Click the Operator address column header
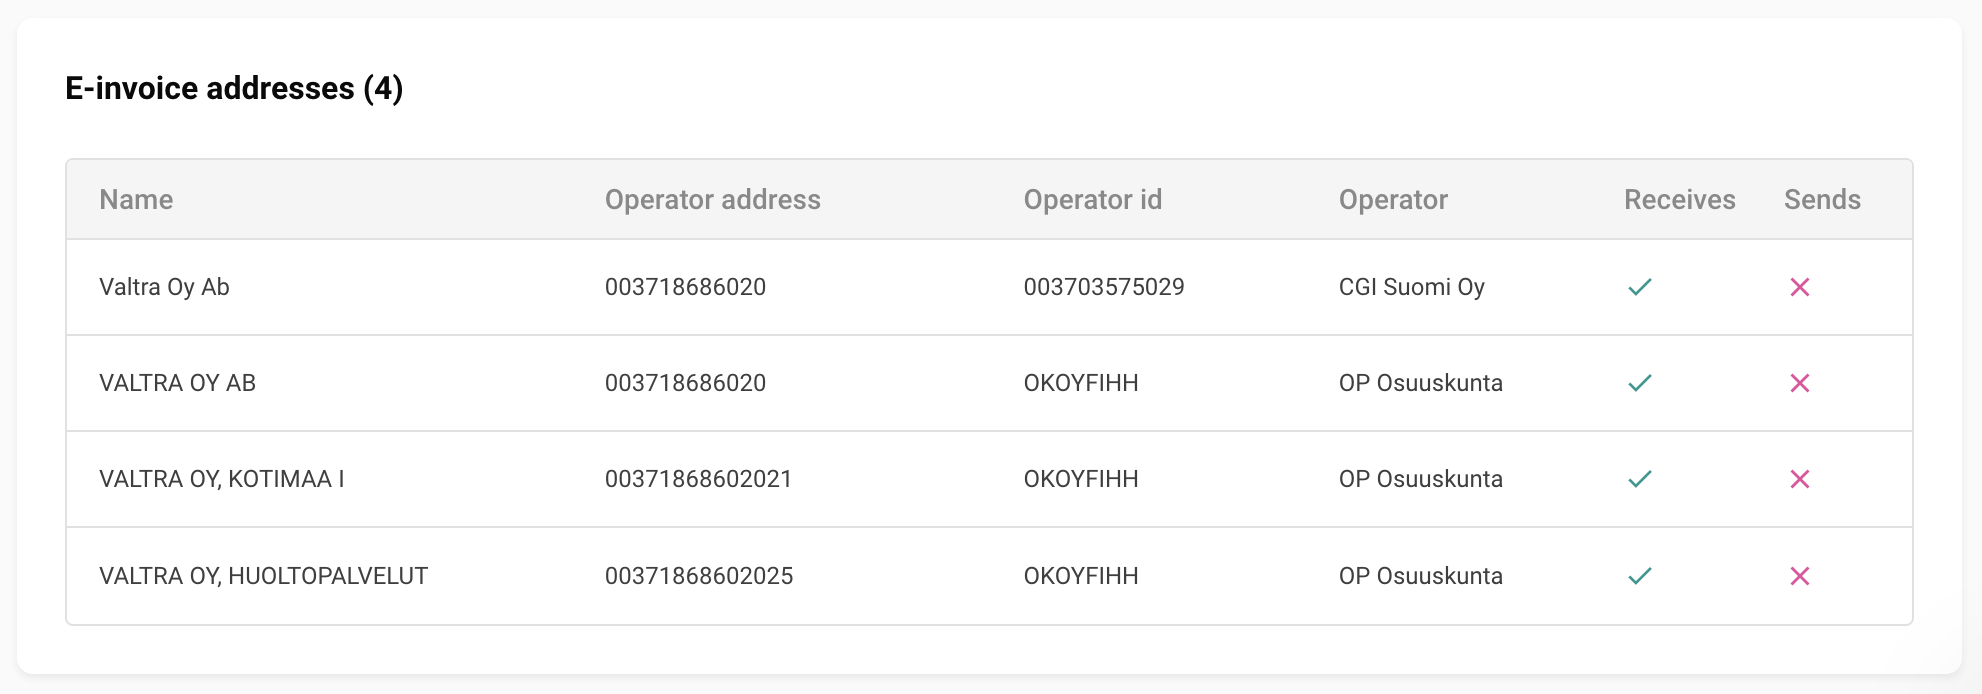 pyautogui.click(x=712, y=200)
